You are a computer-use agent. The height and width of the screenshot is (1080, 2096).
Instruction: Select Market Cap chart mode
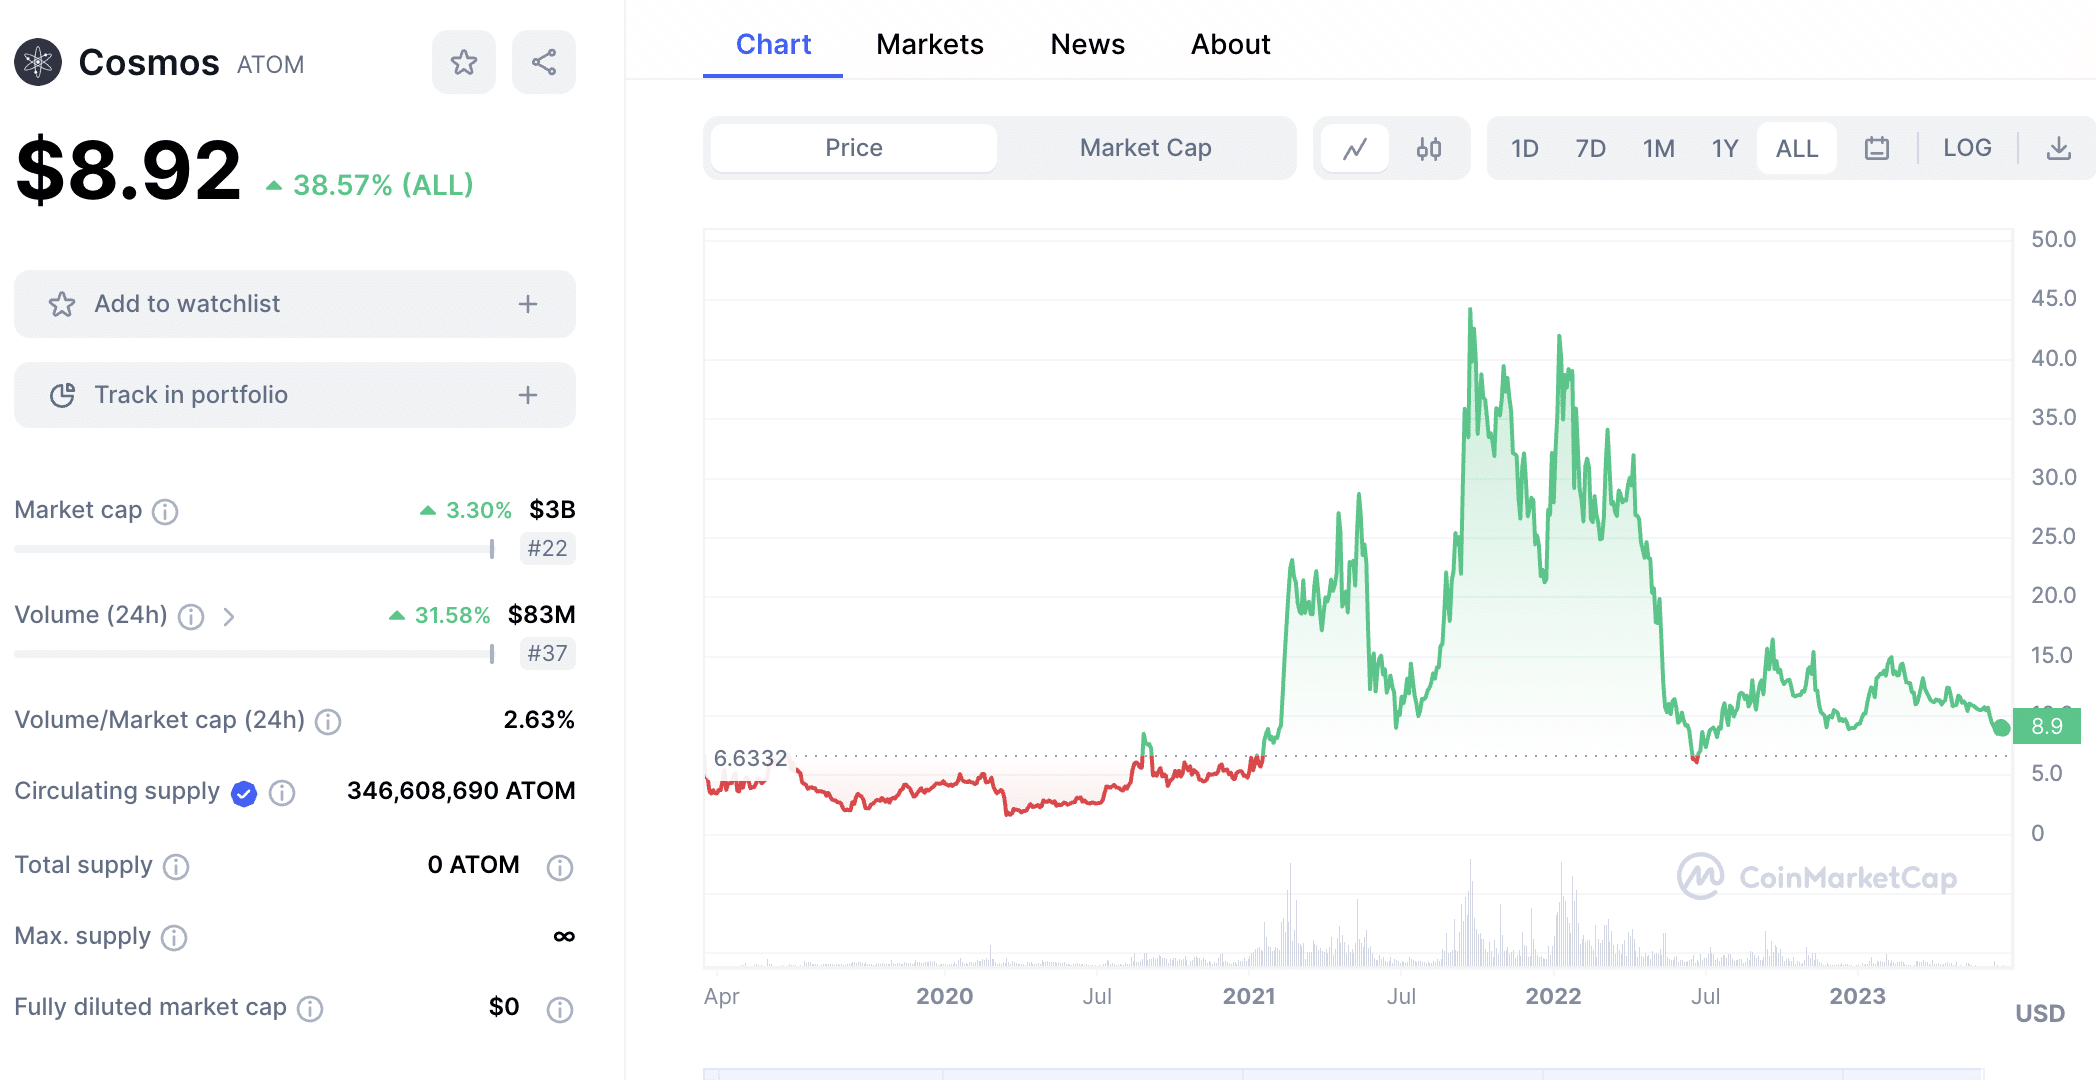[1146, 148]
